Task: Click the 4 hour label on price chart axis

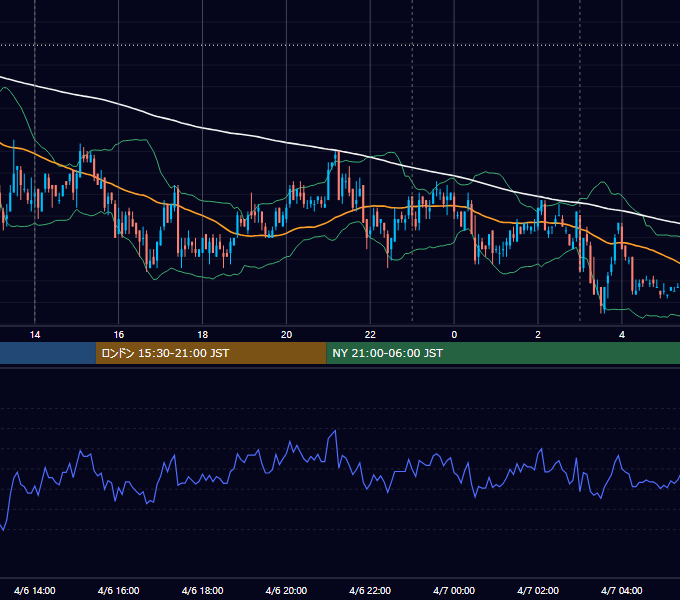Action: tap(621, 335)
